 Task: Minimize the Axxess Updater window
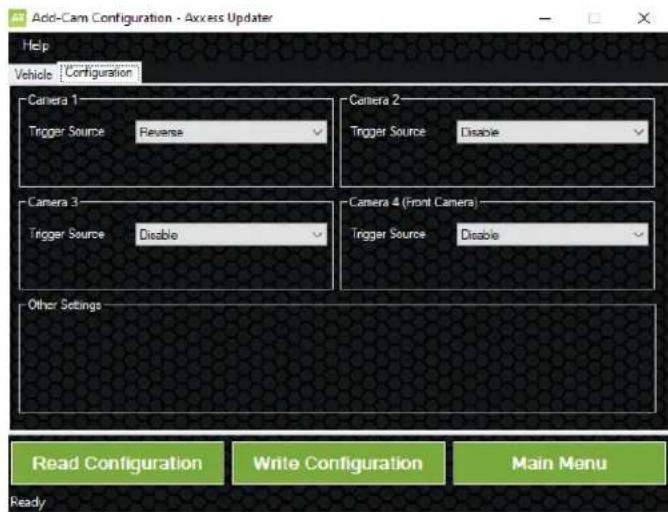(545, 18)
